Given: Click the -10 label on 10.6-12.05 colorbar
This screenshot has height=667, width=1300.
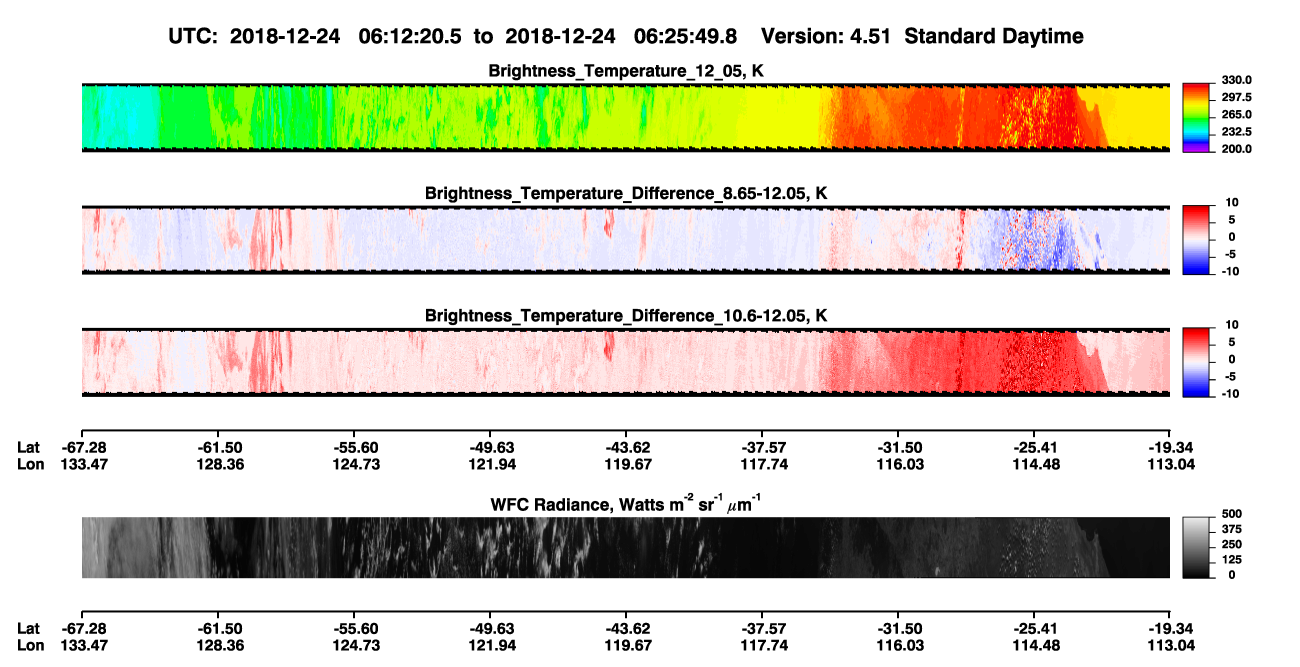Looking at the screenshot, I should coord(1230,394).
